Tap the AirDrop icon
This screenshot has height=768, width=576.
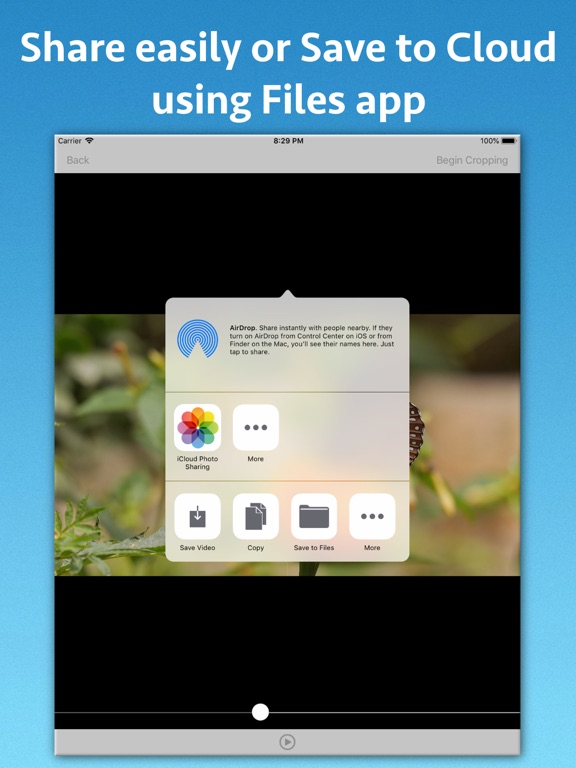(197, 338)
